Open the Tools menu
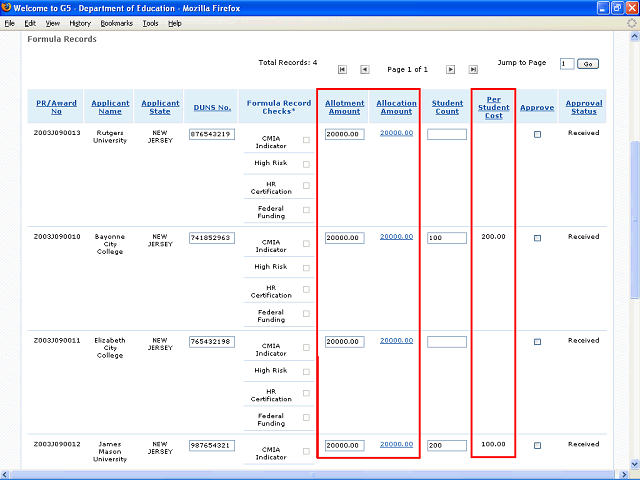Screen dimensions: 640x480 click(150, 23)
